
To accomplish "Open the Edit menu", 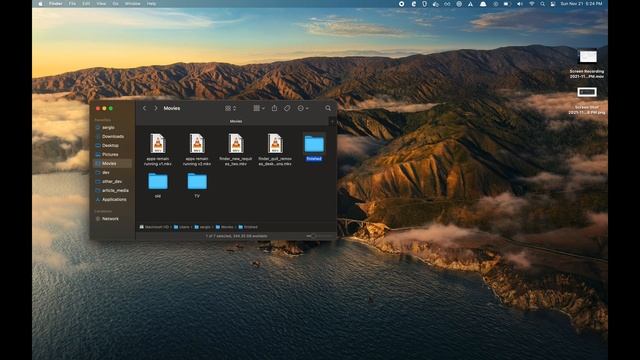I will click(86, 4).
